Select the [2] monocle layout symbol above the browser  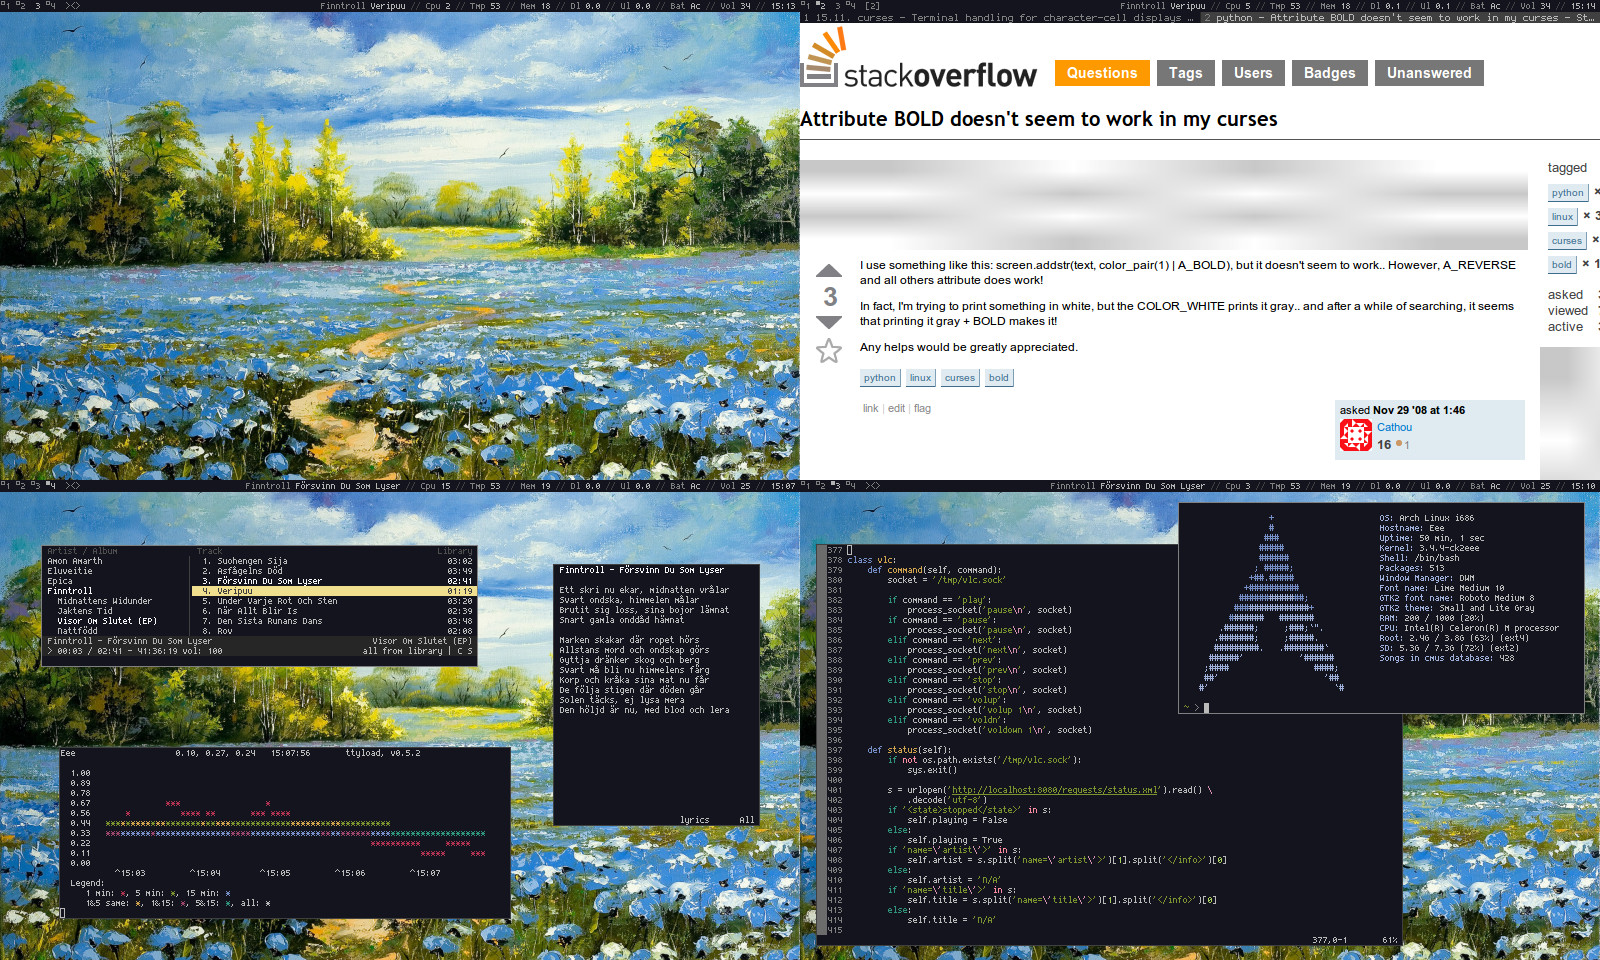point(873,6)
